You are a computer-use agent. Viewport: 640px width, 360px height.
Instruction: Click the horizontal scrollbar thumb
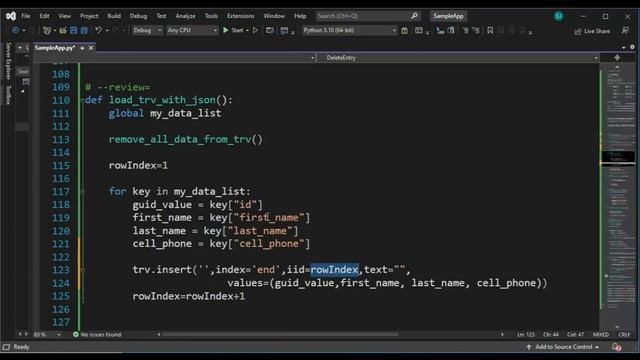pos(280,334)
